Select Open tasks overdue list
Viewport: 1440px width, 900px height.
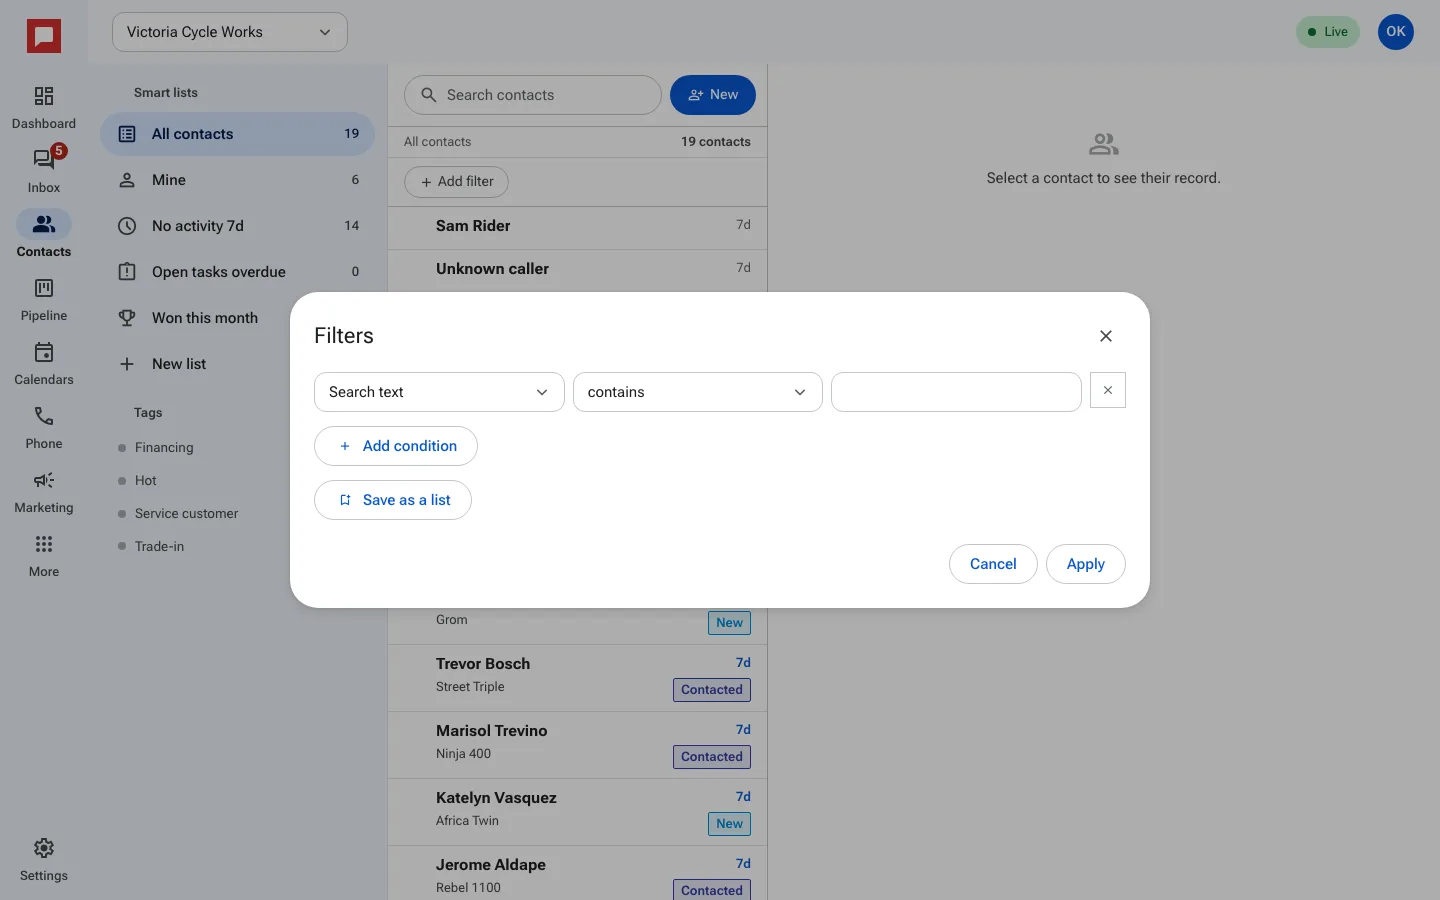238,272
